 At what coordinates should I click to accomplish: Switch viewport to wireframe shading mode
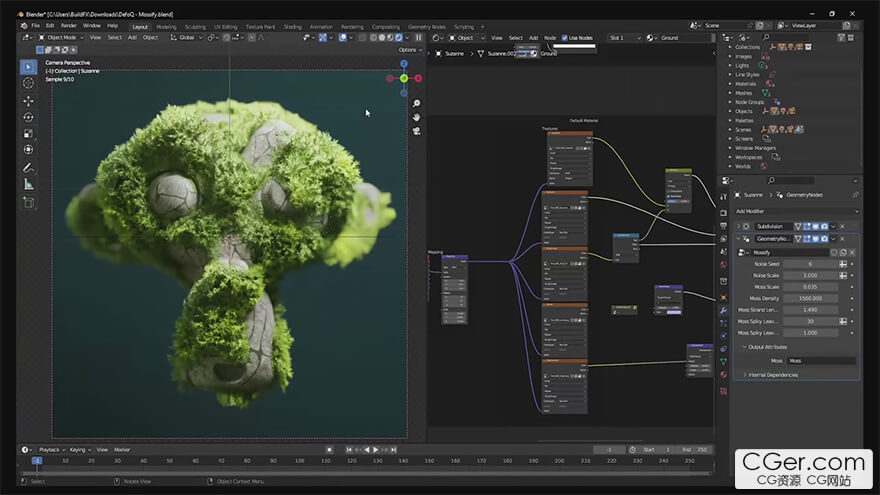click(373, 38)
